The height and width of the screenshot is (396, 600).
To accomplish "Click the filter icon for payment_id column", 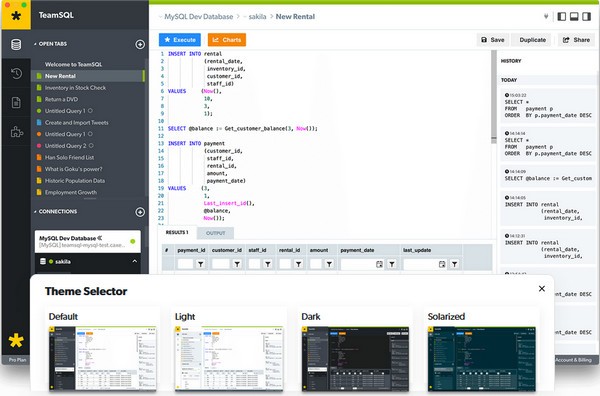I will [201, 264].
